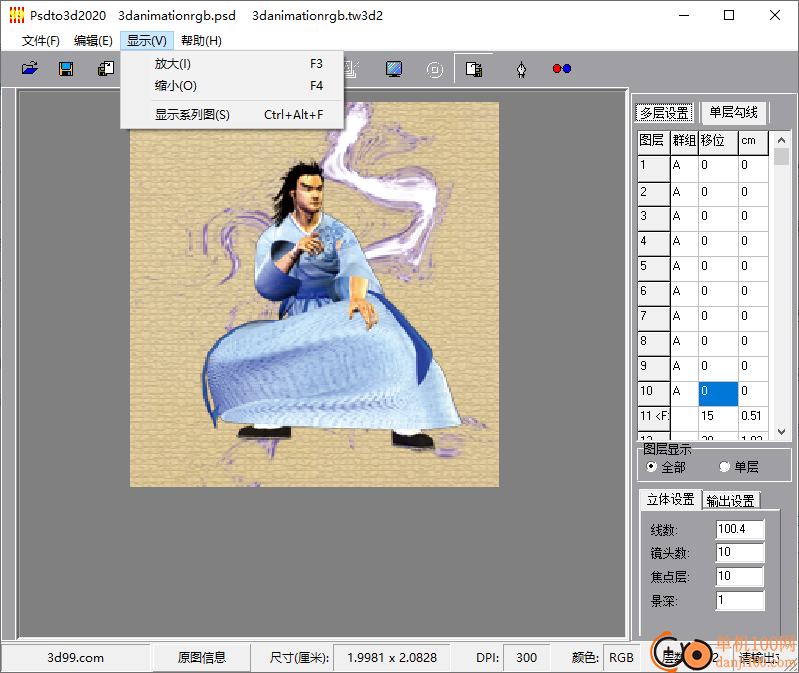This screenshot has width=799, height=673.
Task: Click the open file folder icon
Action: pyautogui.click(x=30, y=69)
